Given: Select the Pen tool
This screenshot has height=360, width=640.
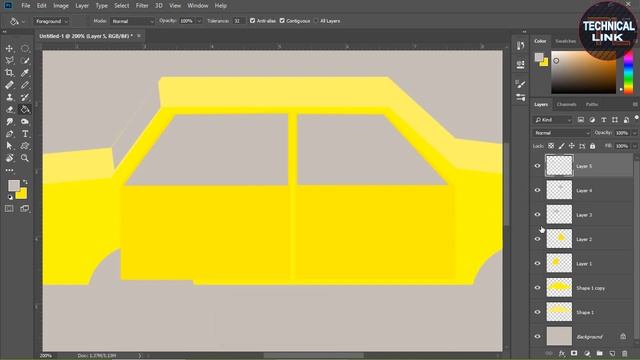Looking at the screenshot, I should [x=9, y=134].
